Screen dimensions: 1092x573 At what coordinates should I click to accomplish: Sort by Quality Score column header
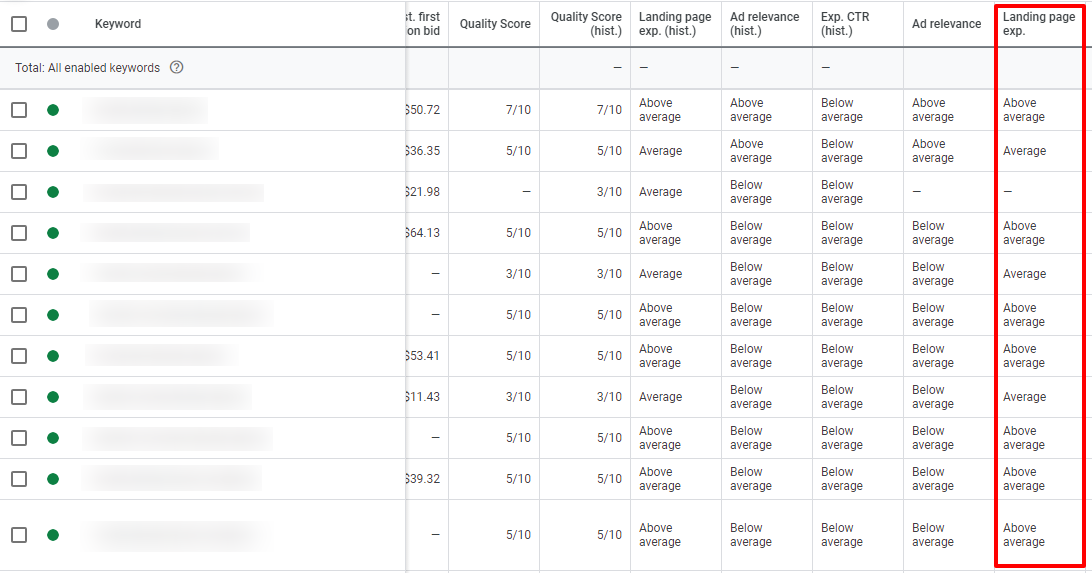(494, 24)
